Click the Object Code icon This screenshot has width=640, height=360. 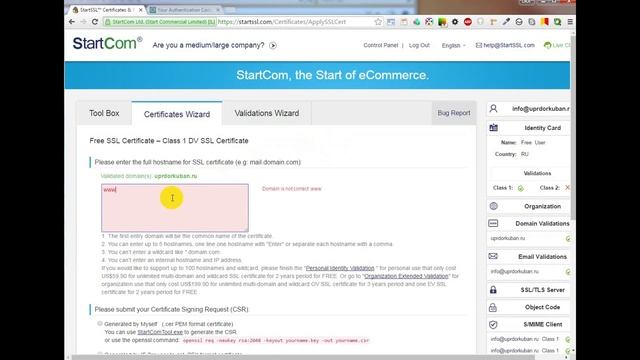tap(493, 307)
